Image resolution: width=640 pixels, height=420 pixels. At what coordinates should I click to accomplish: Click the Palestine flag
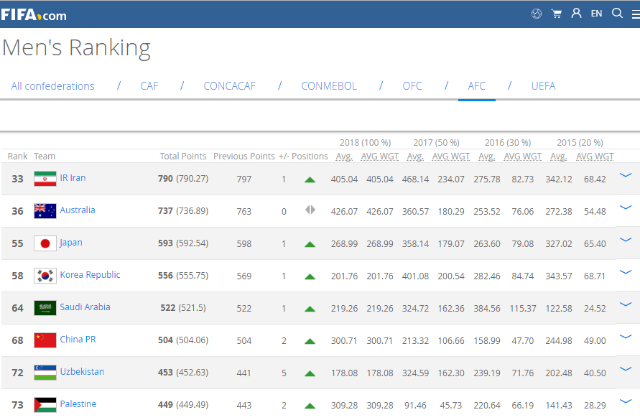coord(45,405)
